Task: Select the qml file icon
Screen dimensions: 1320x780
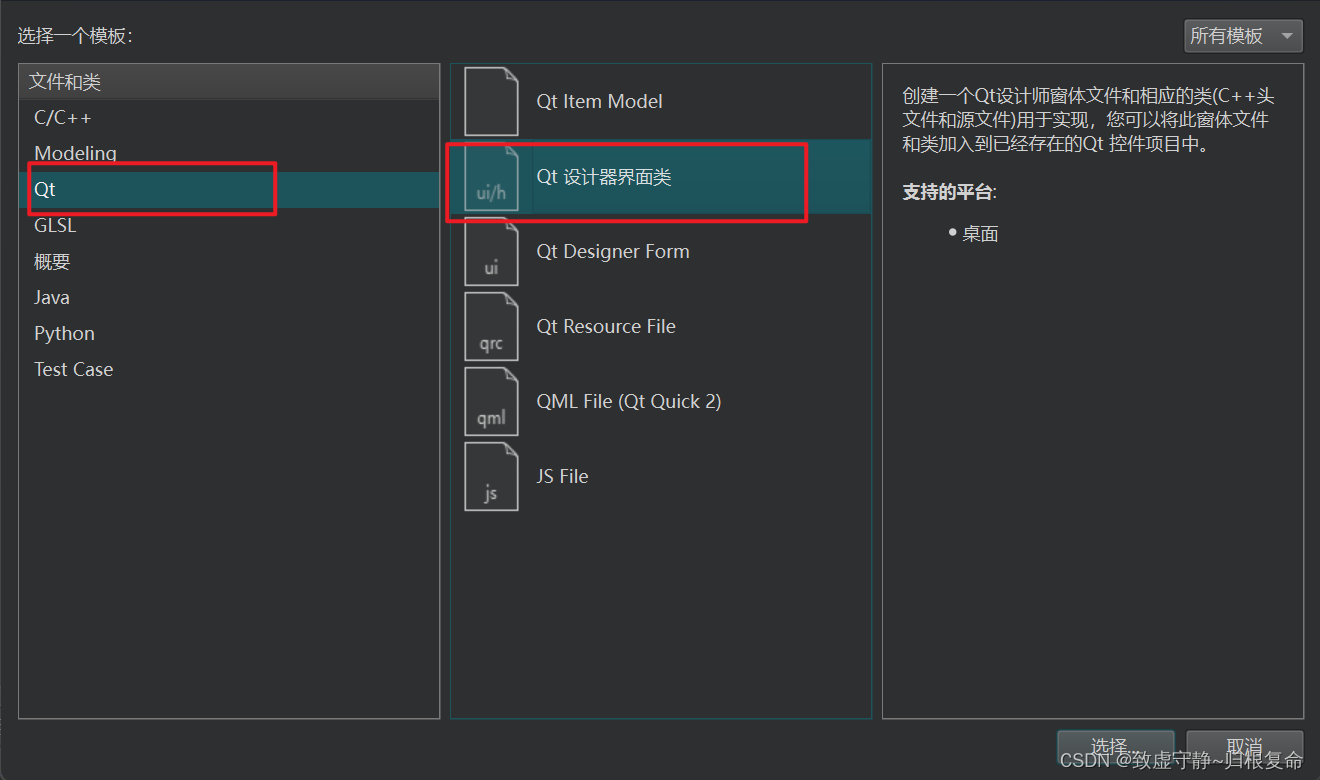Action: point(491,401)
